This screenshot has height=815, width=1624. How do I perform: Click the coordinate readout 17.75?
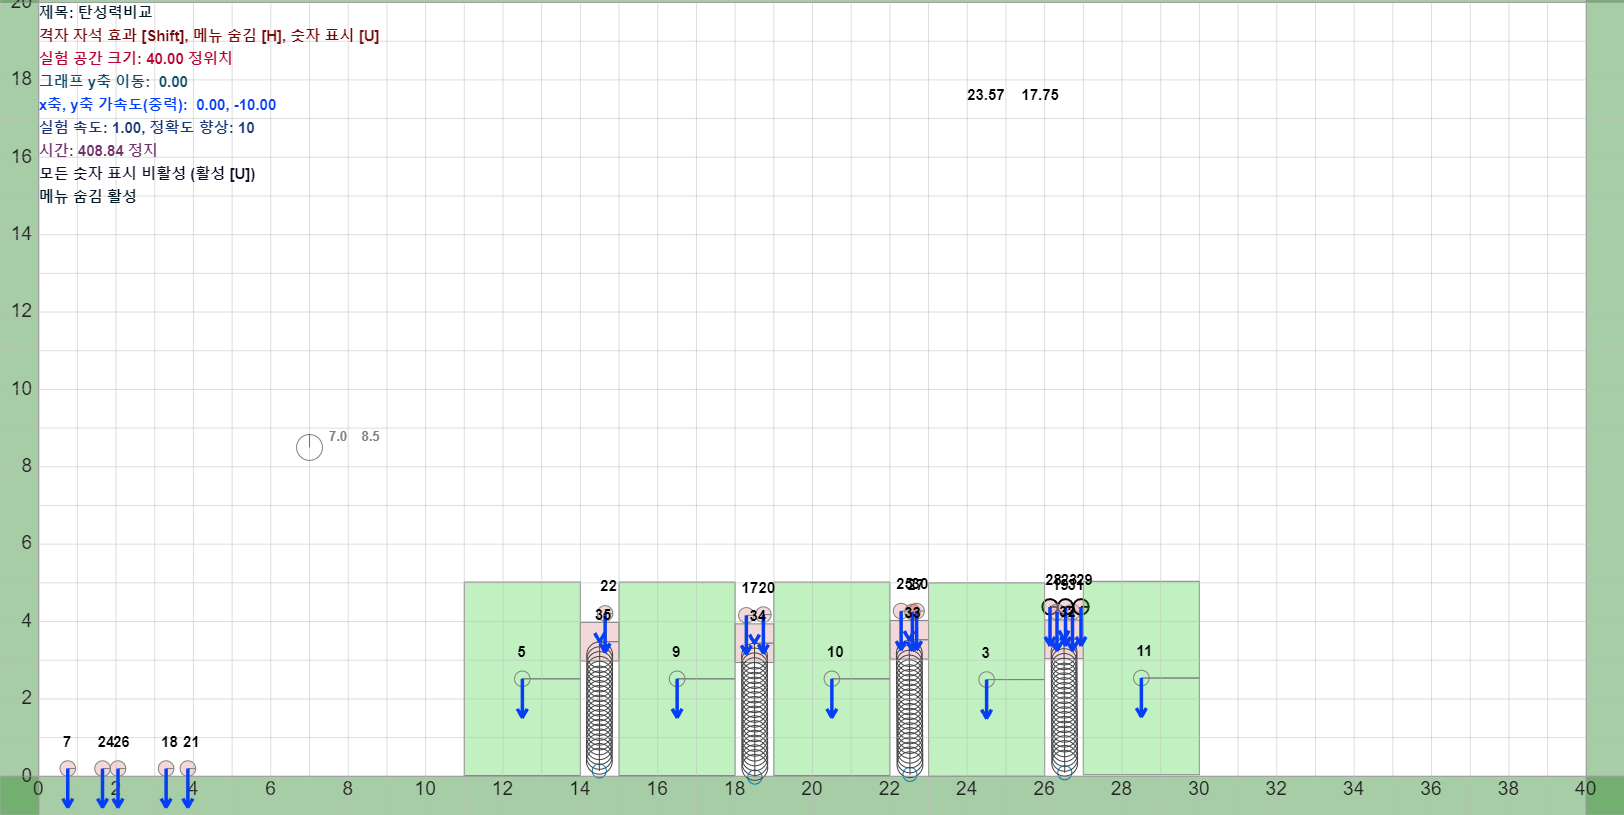1040,95
